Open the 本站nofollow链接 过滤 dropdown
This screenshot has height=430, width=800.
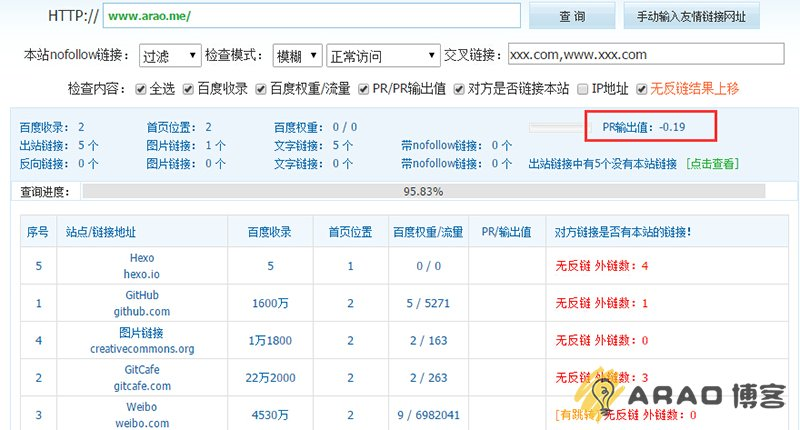click(170, 56)
